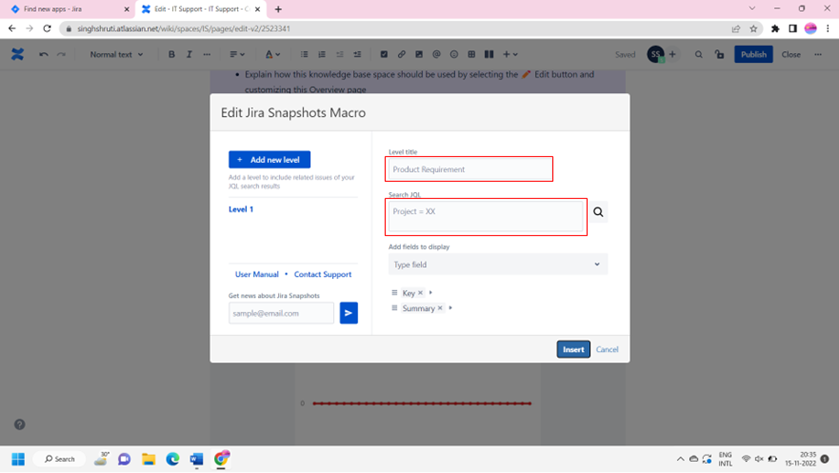The width and height of the screenshot is (839, 473).
Task: Open the editor more actions menu
Action: click(x=818, y=54)
